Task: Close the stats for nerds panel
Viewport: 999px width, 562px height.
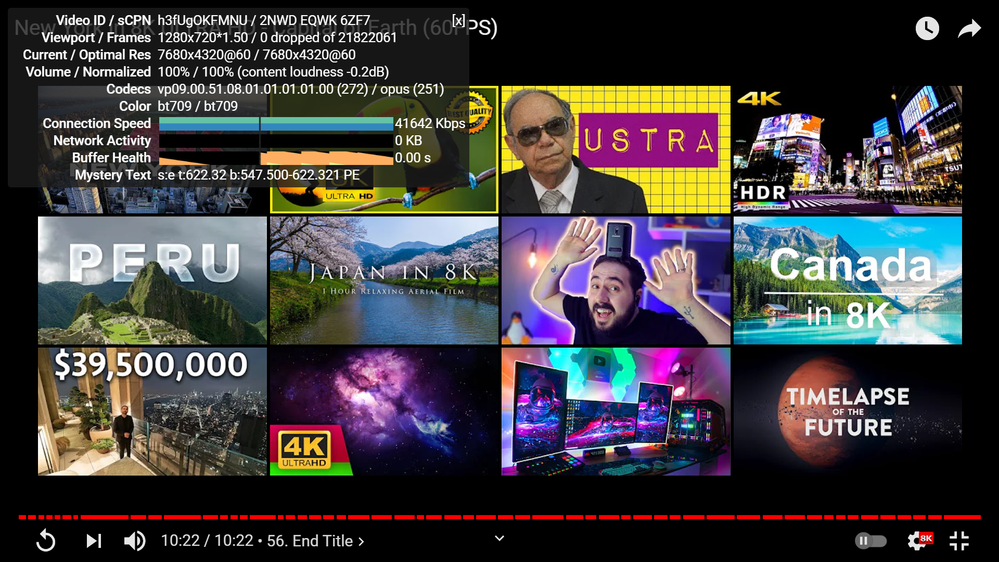Action: pyautogui.click(x=458, y=20)
